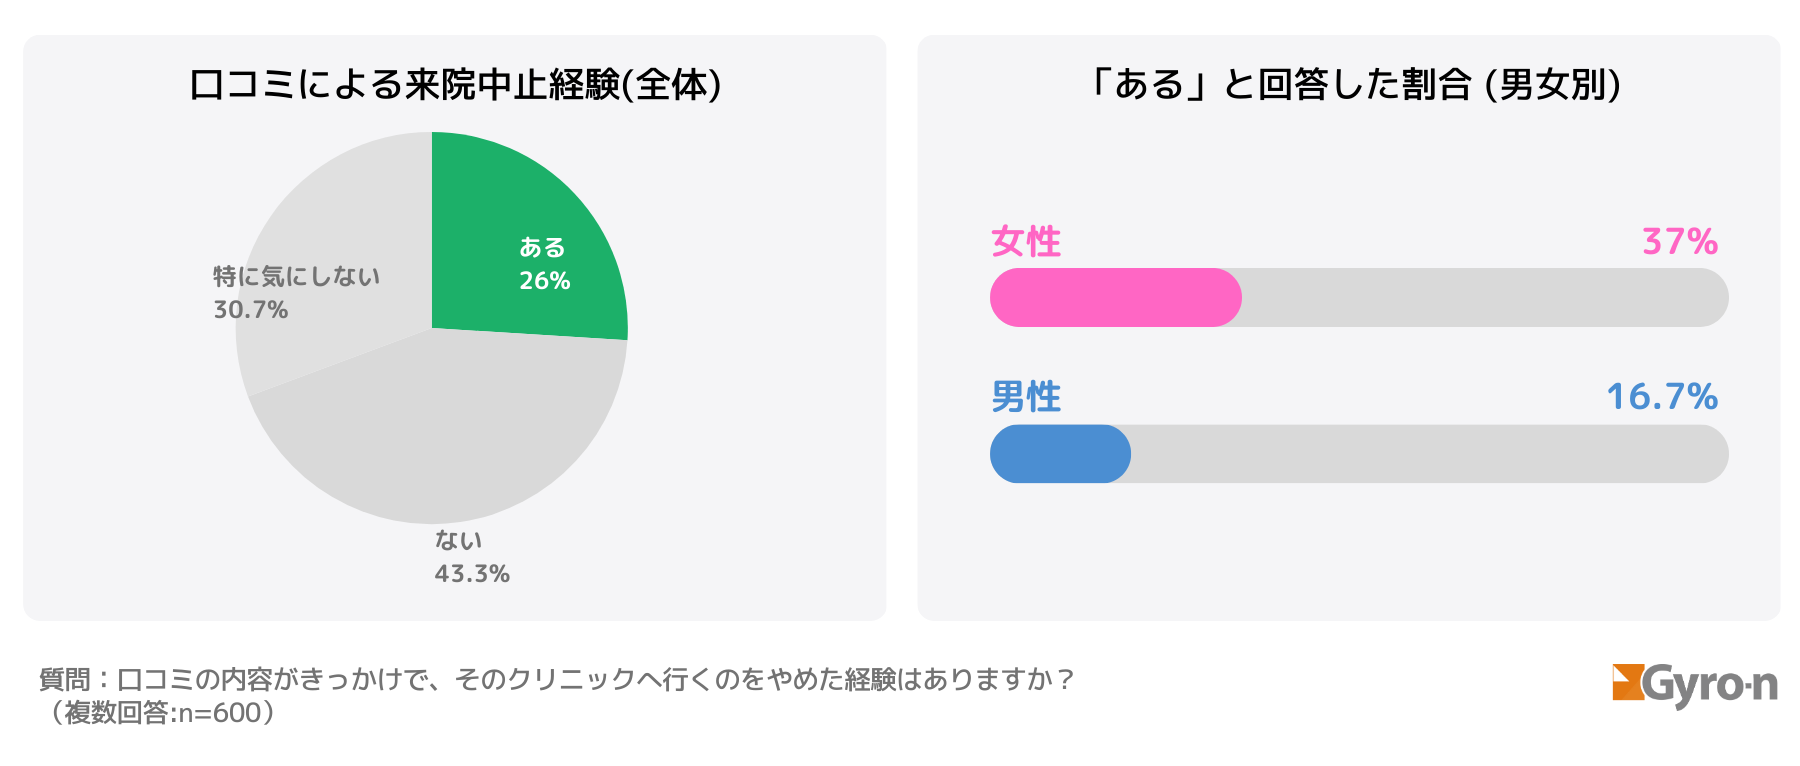Click the 質問 survey question text
This screenshot has height=766, width=1800.
556,680
